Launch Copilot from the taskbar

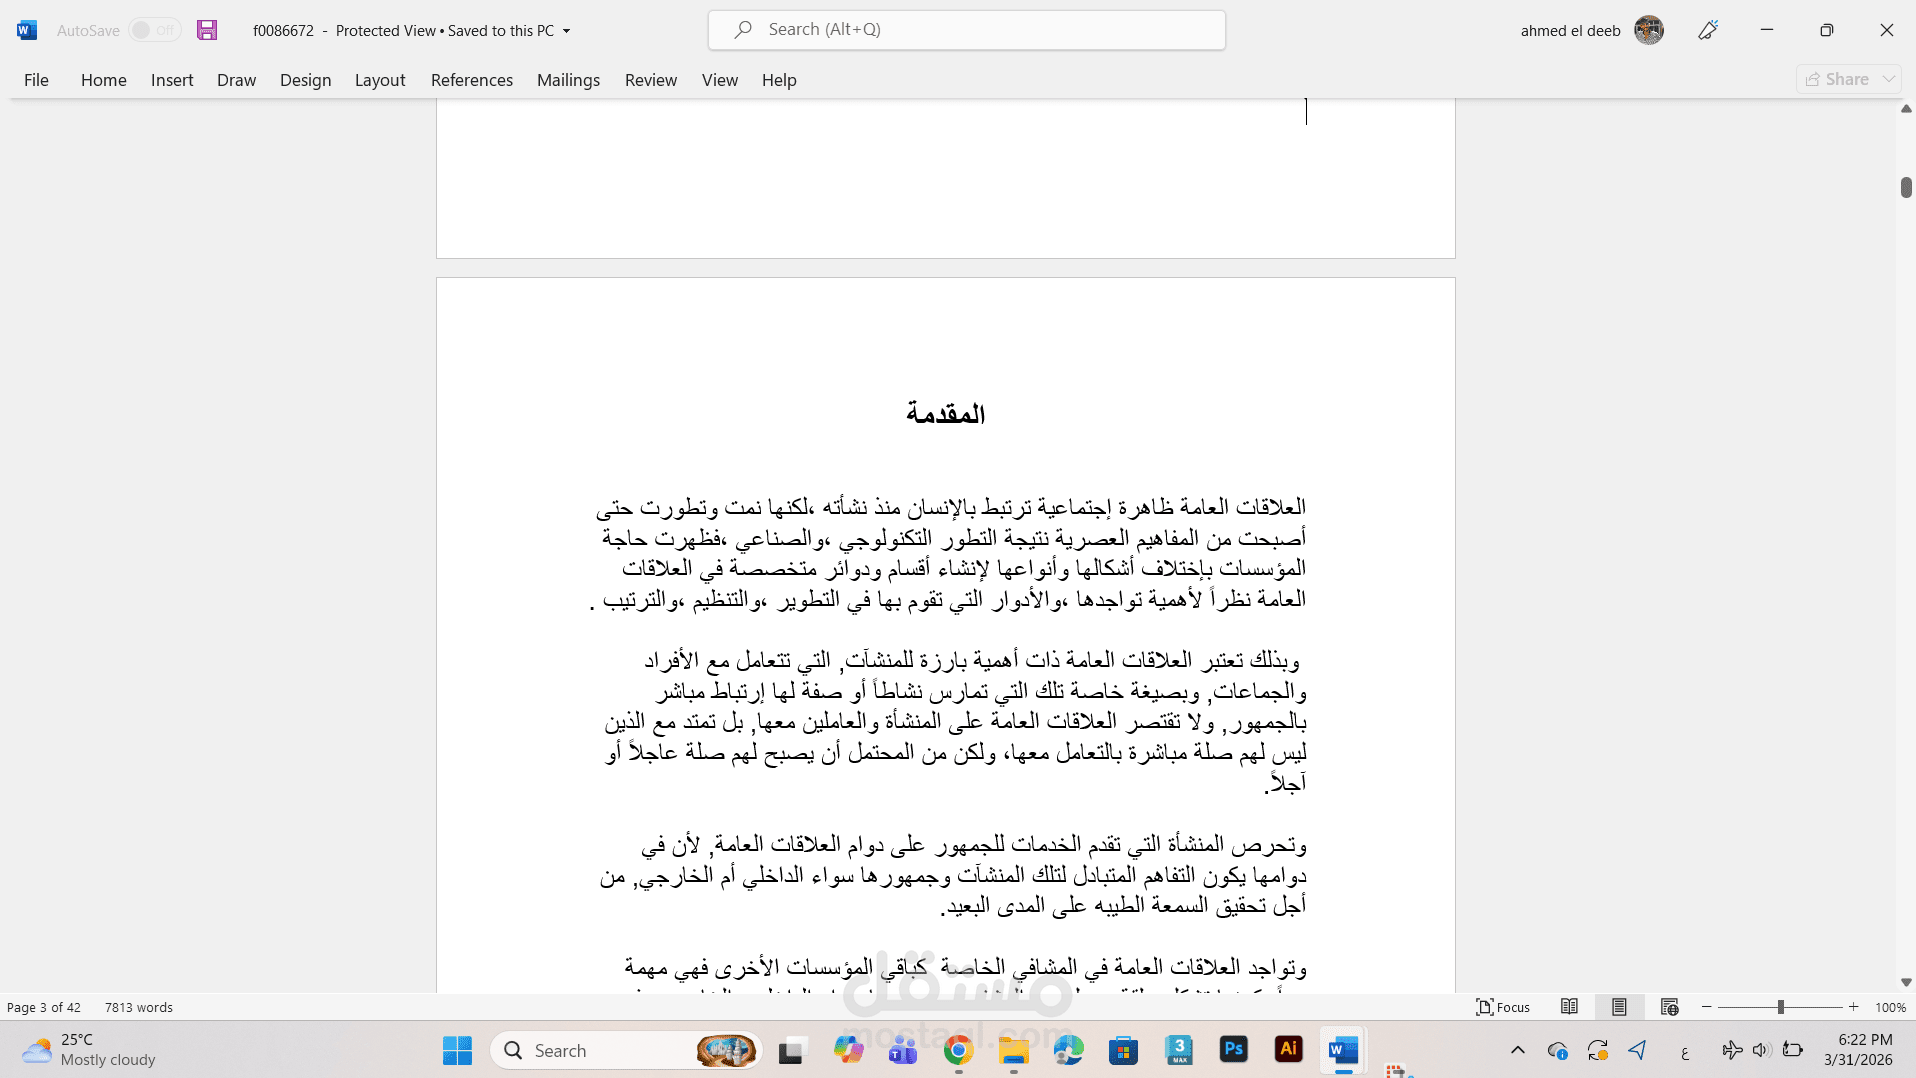[848, 1050]
